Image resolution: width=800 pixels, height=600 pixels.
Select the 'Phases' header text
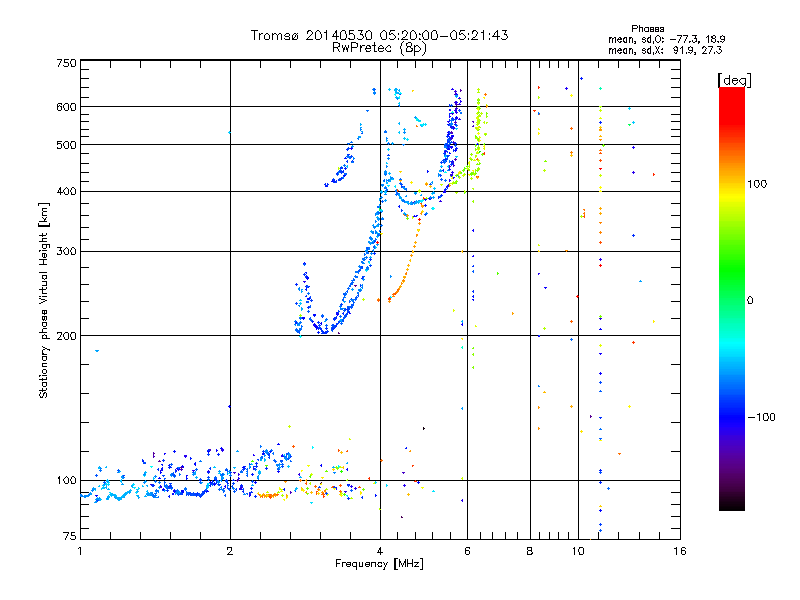coord(647,29)
